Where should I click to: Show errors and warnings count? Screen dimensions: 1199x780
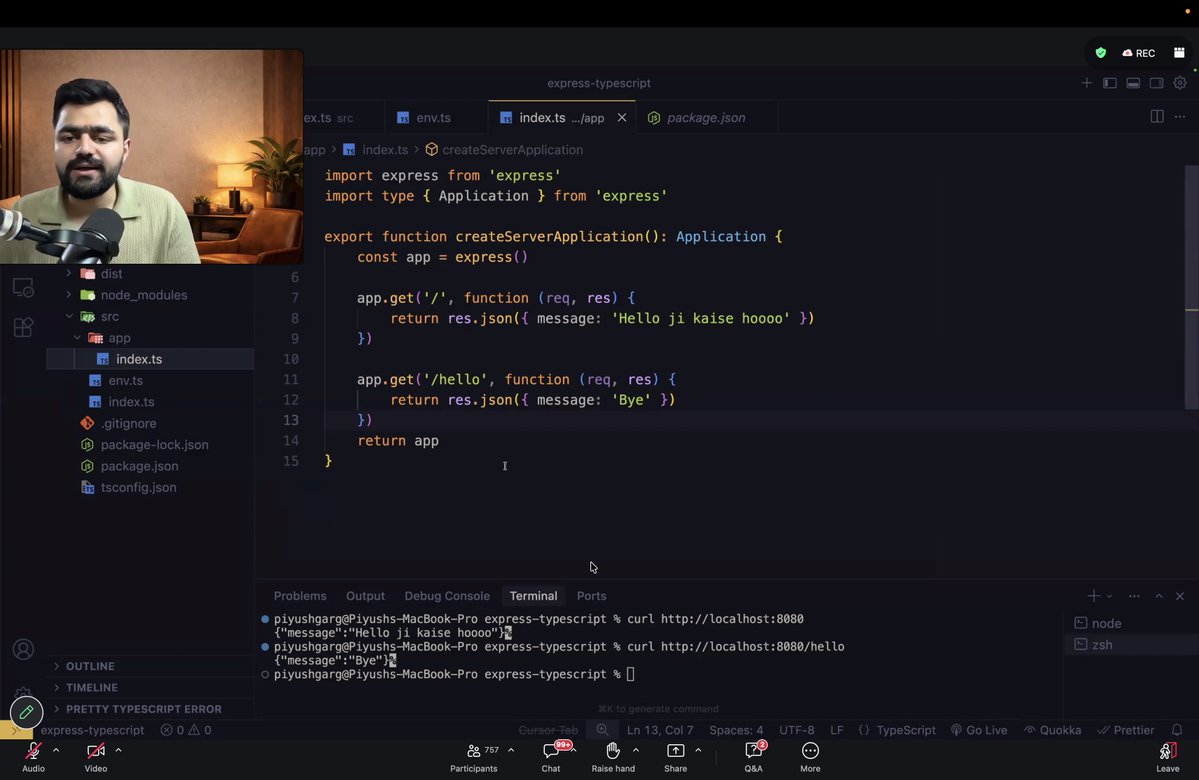[186, 730]
